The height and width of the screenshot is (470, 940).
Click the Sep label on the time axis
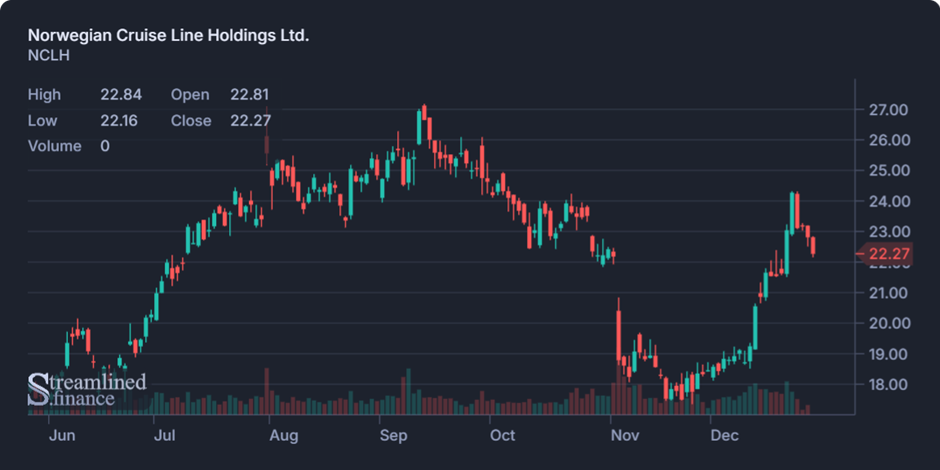395,435
